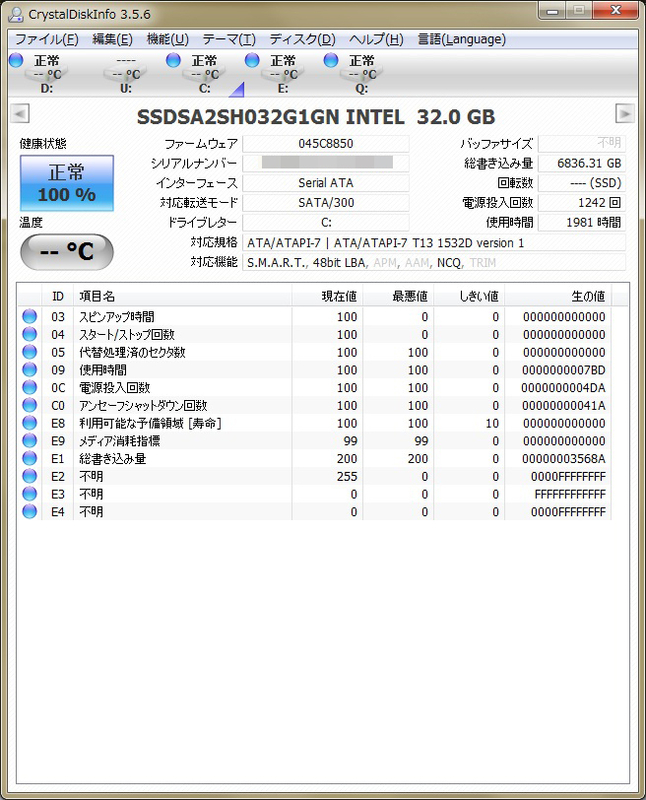646x800 pixels.
Task: Minimize the CrystalDiskInfo window
Action: [552, 11]
